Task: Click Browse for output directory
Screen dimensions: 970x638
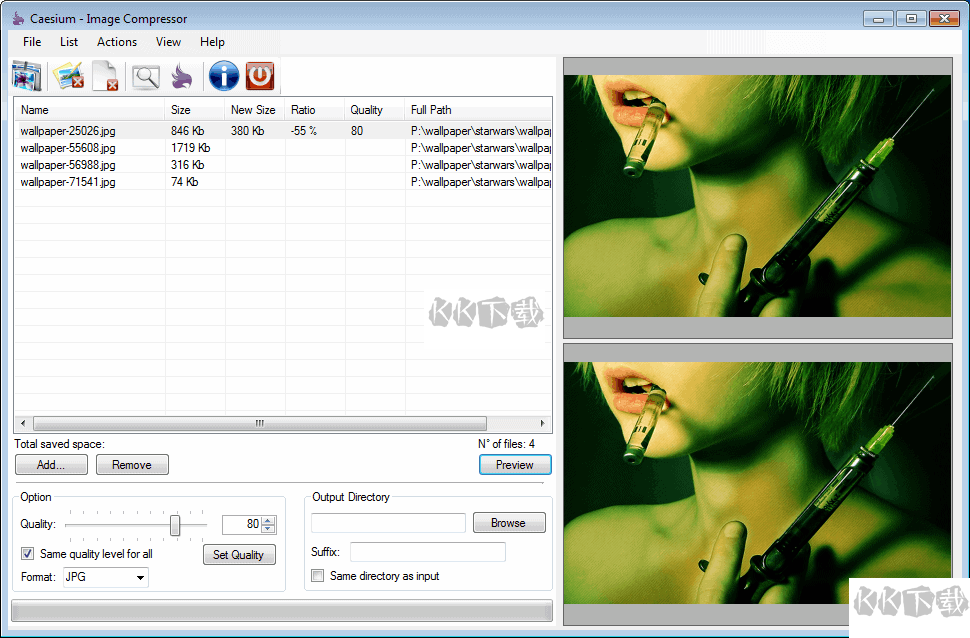Action: 509,522
